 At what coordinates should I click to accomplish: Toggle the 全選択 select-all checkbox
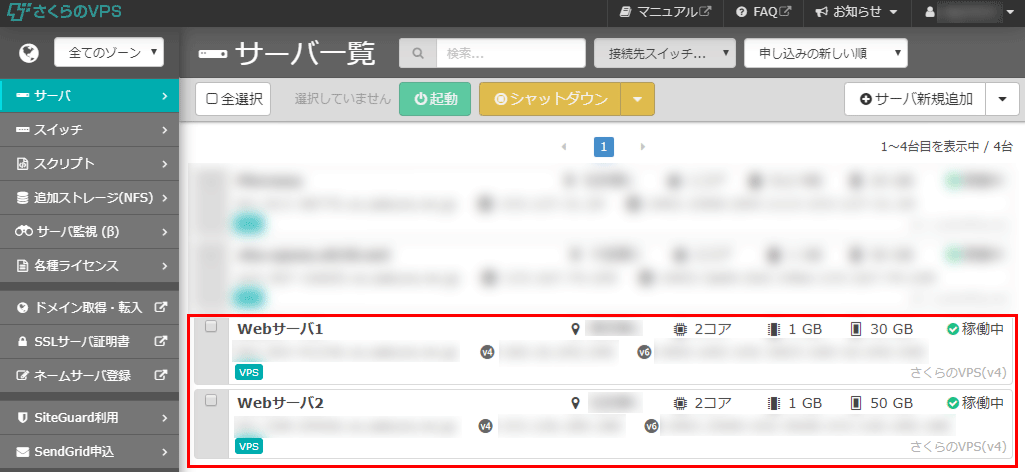coord(212,99)
